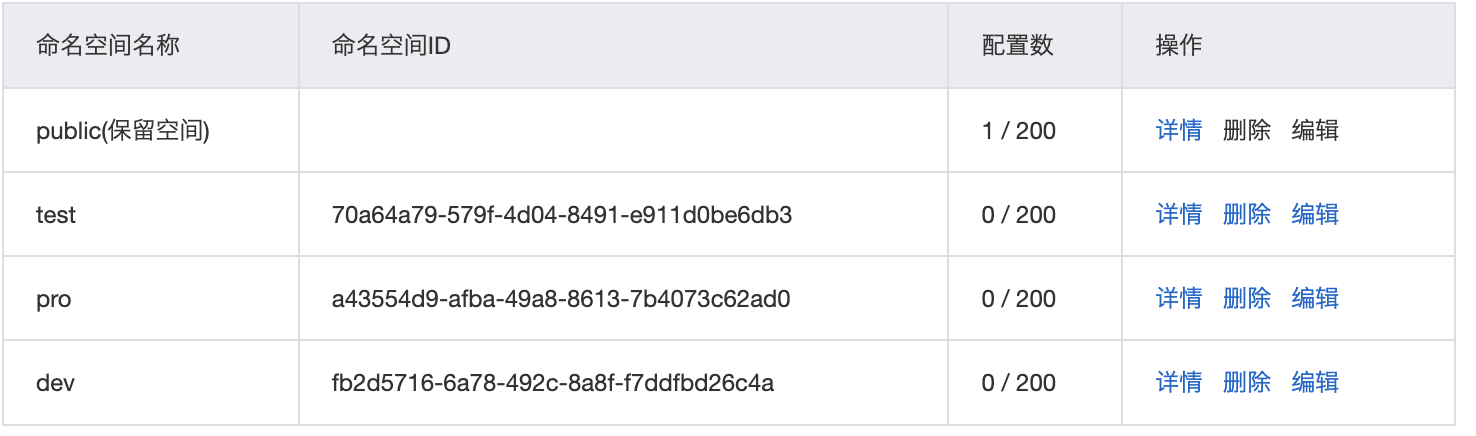Viewport: 1476px width, 436px height.
Task: Open 详情 for the public namespace
Action: pyautogui.click(x=1179, y=130)
